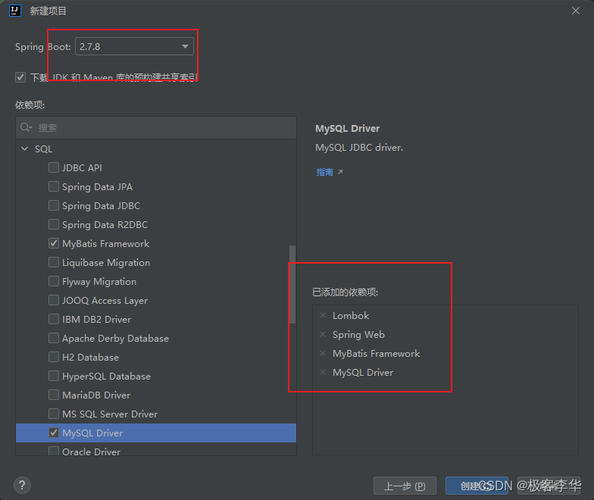
Task: Focus the dependency search field
Action: tap(156, 128)
